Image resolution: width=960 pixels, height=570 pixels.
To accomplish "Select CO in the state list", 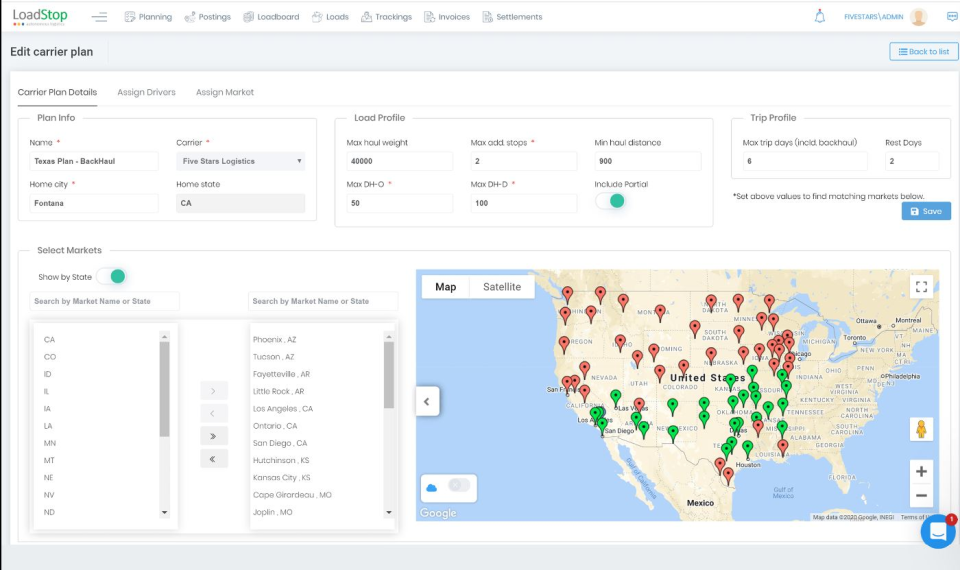I will point(50,357).
